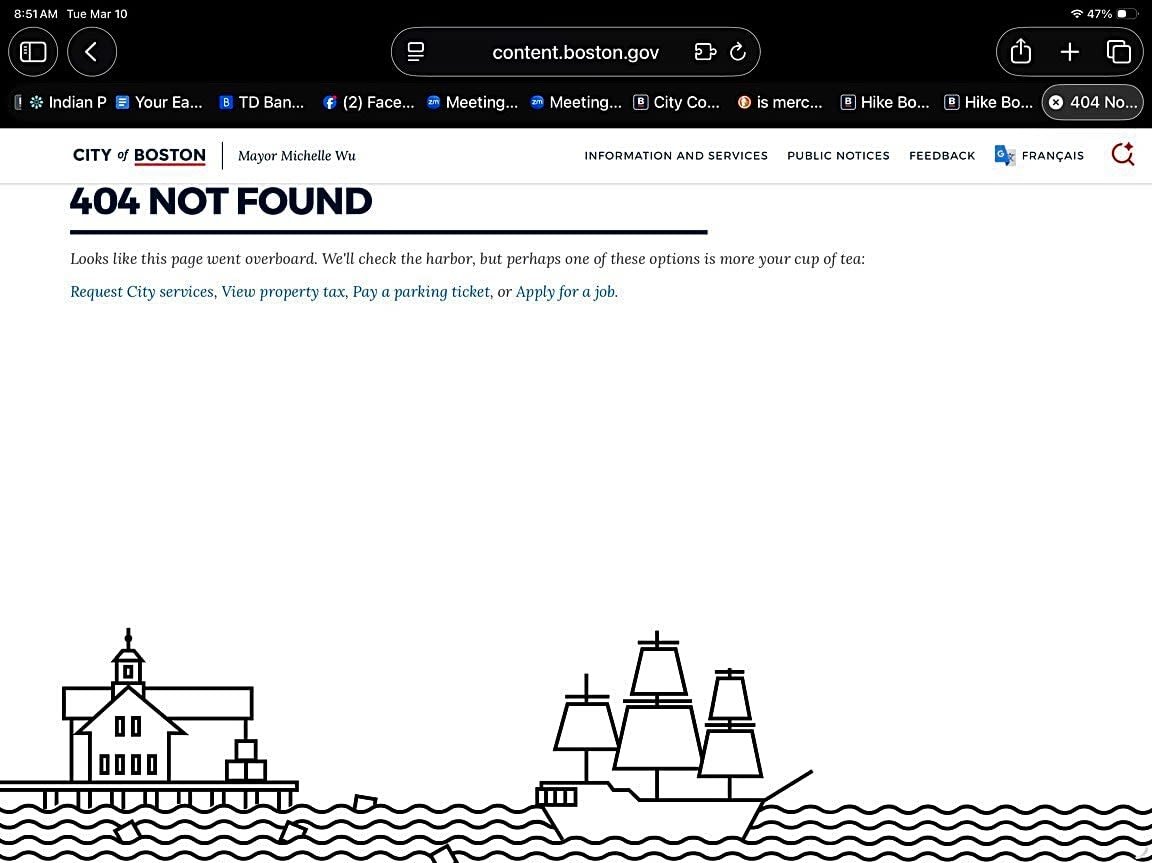This screenshot has height=863, width=1152.
Task: Open the Français language selector
Action: tap(1040, 156)
